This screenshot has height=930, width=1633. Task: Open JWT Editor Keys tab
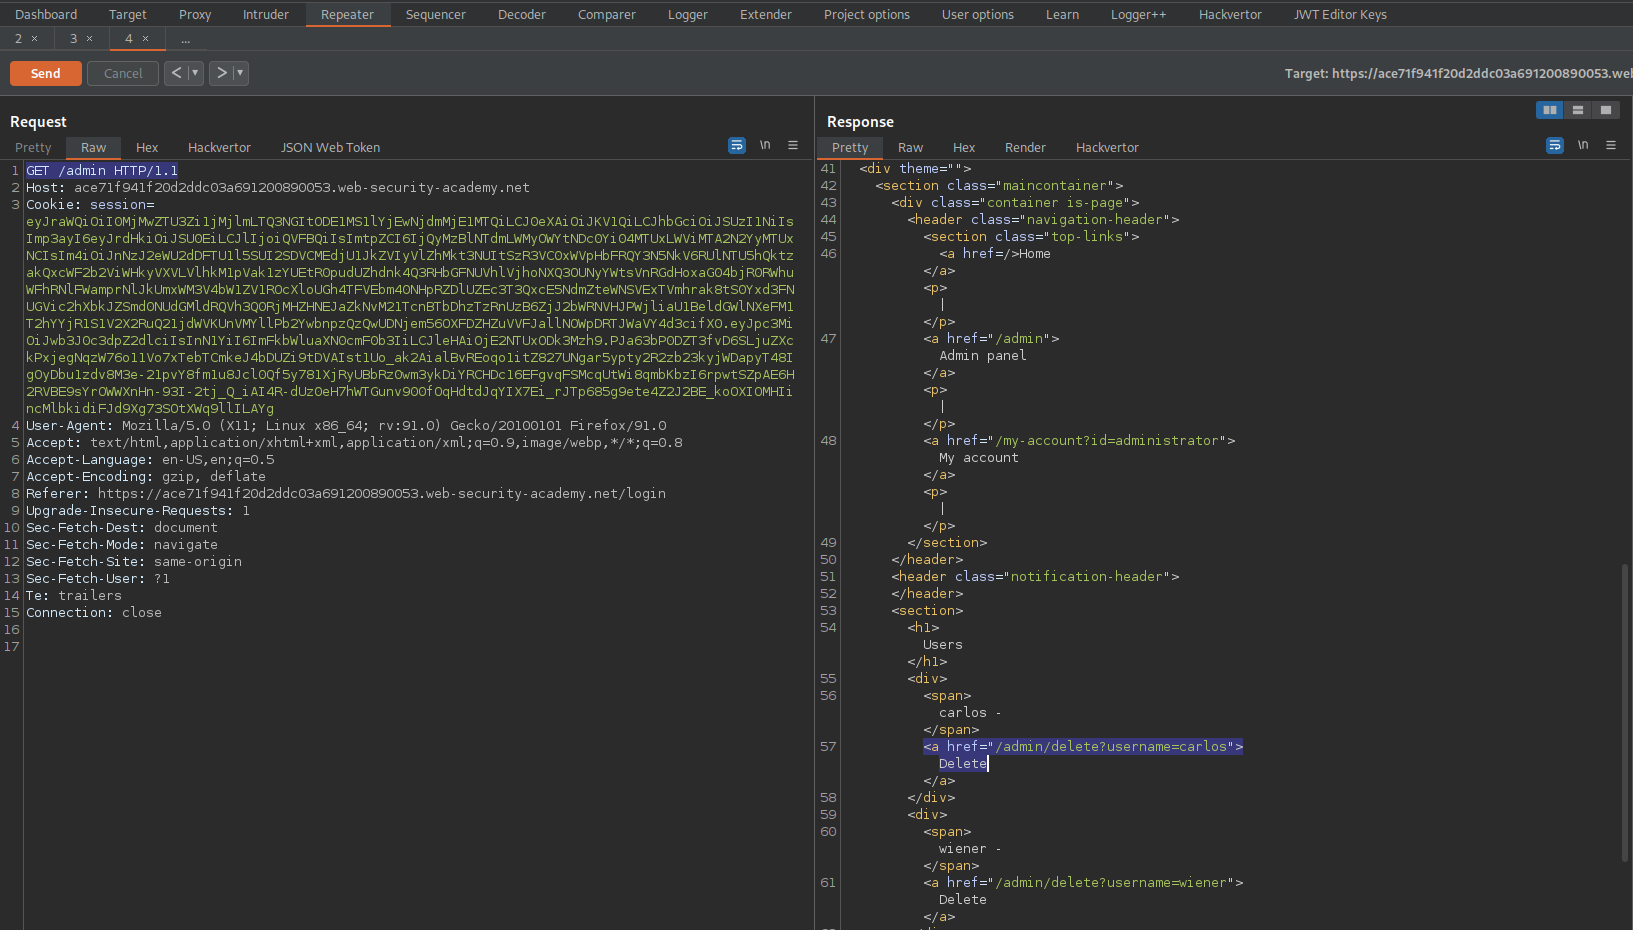pyautogui.click(x=1340, y=14)
